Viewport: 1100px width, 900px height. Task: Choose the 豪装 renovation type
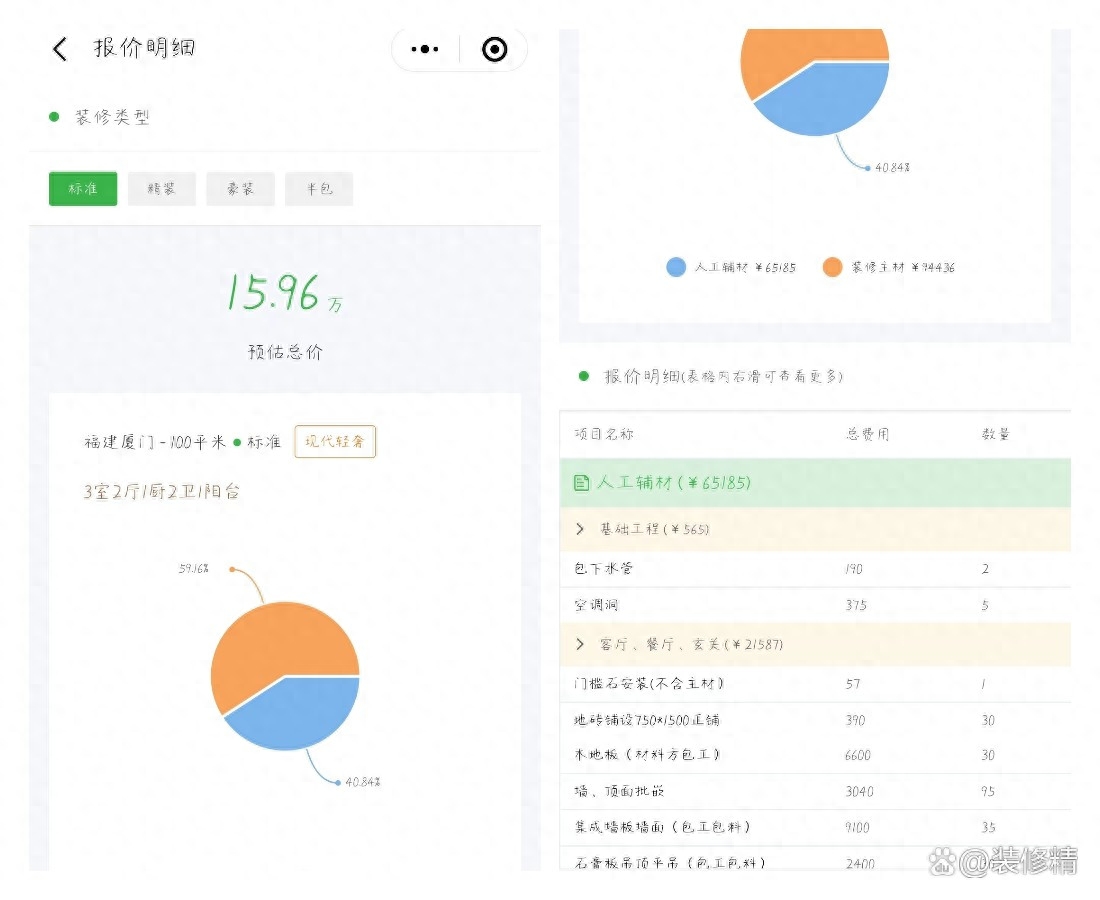240,189
